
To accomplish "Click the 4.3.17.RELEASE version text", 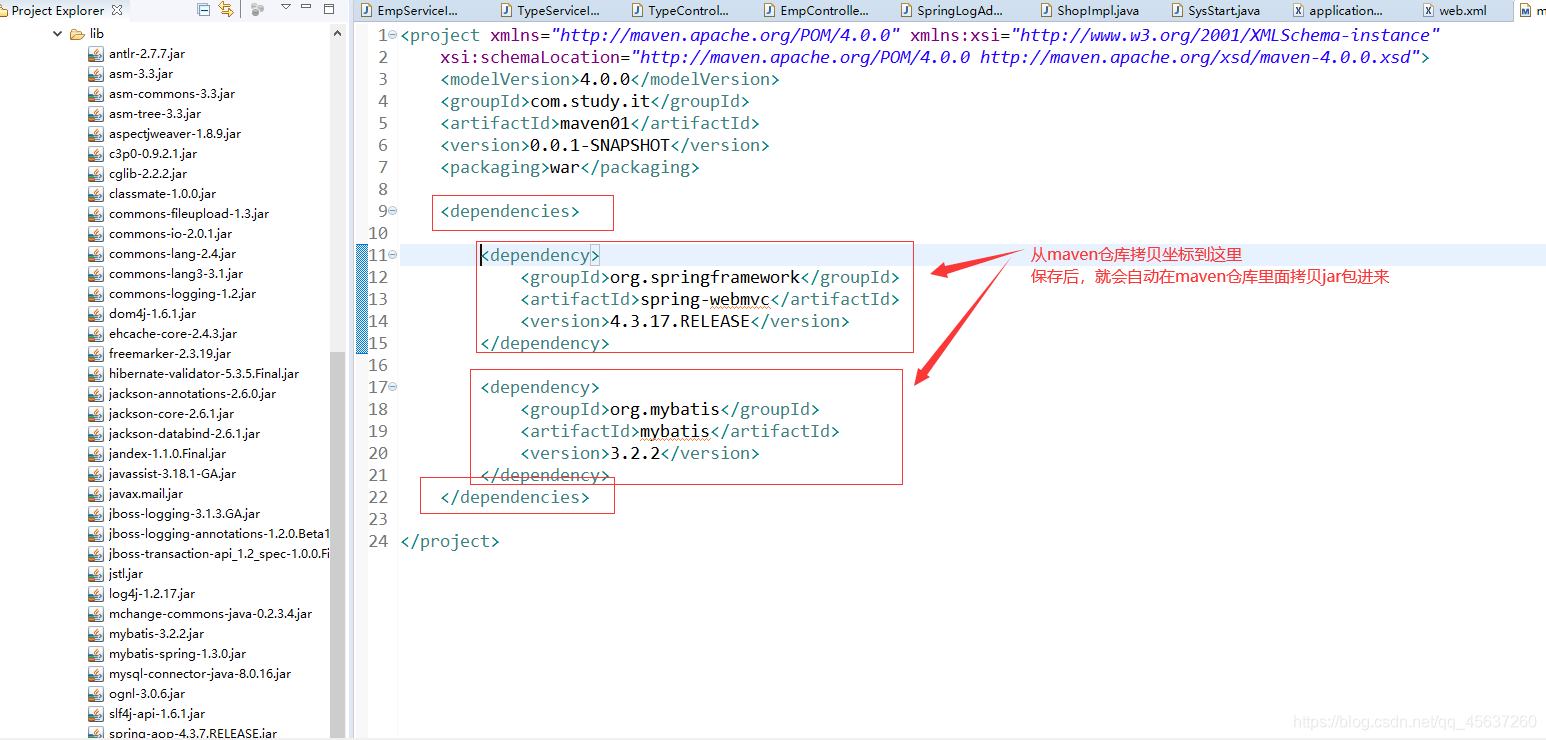I will [x=679, y=321].
